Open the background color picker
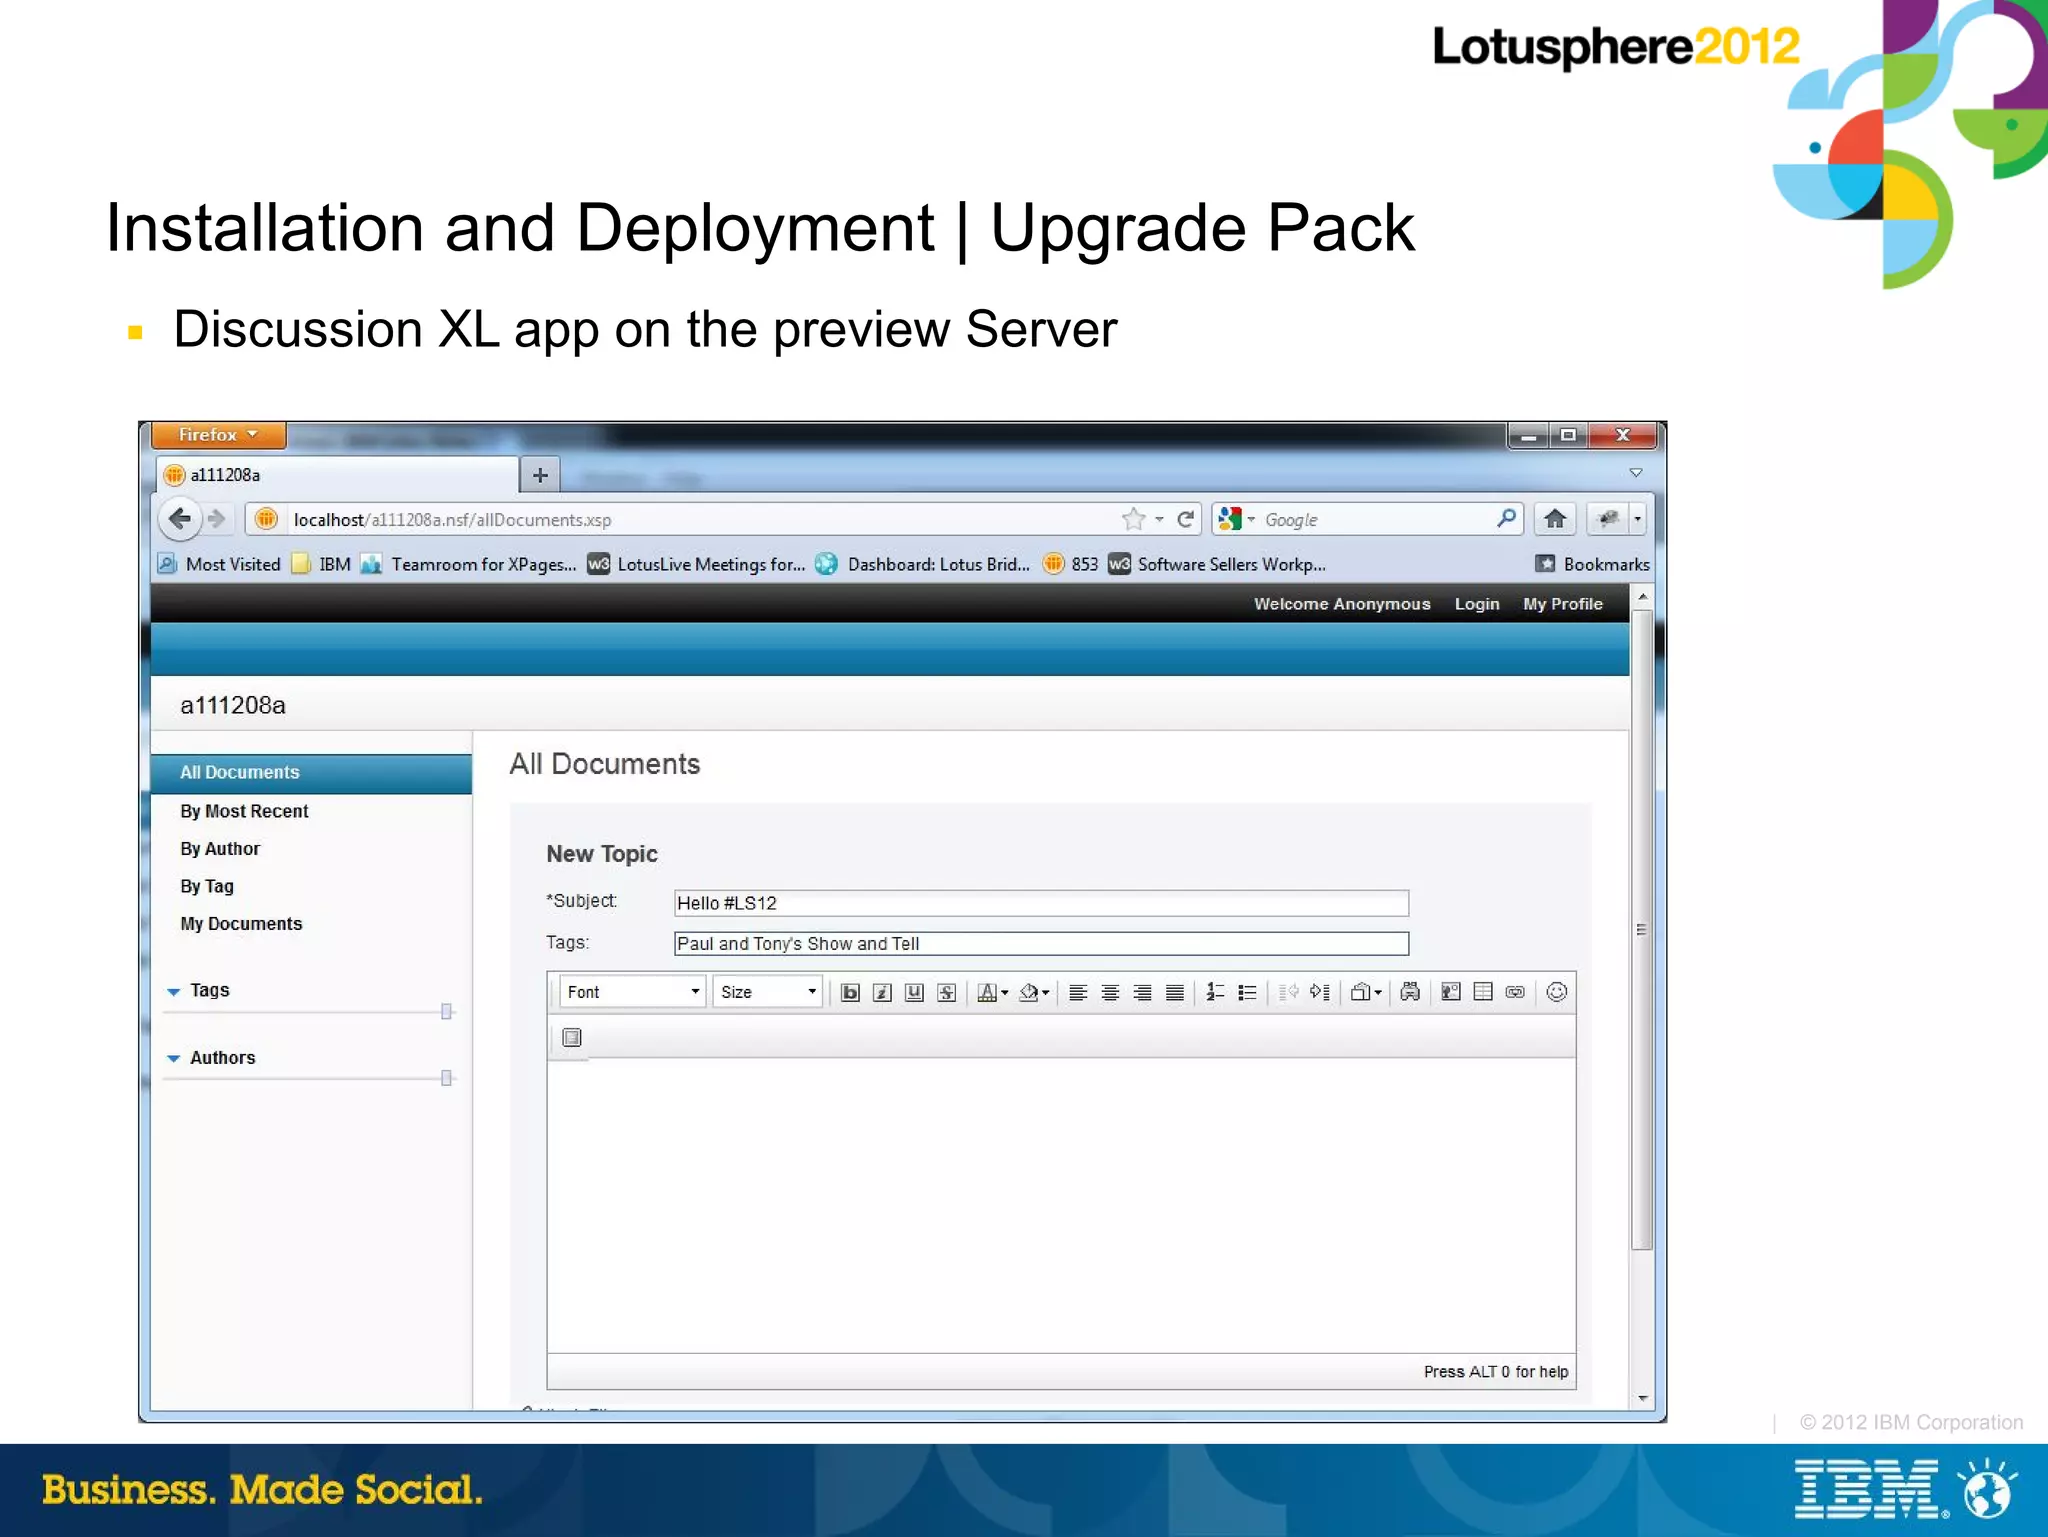The image size is (2048, 1537). [1034, 992]
